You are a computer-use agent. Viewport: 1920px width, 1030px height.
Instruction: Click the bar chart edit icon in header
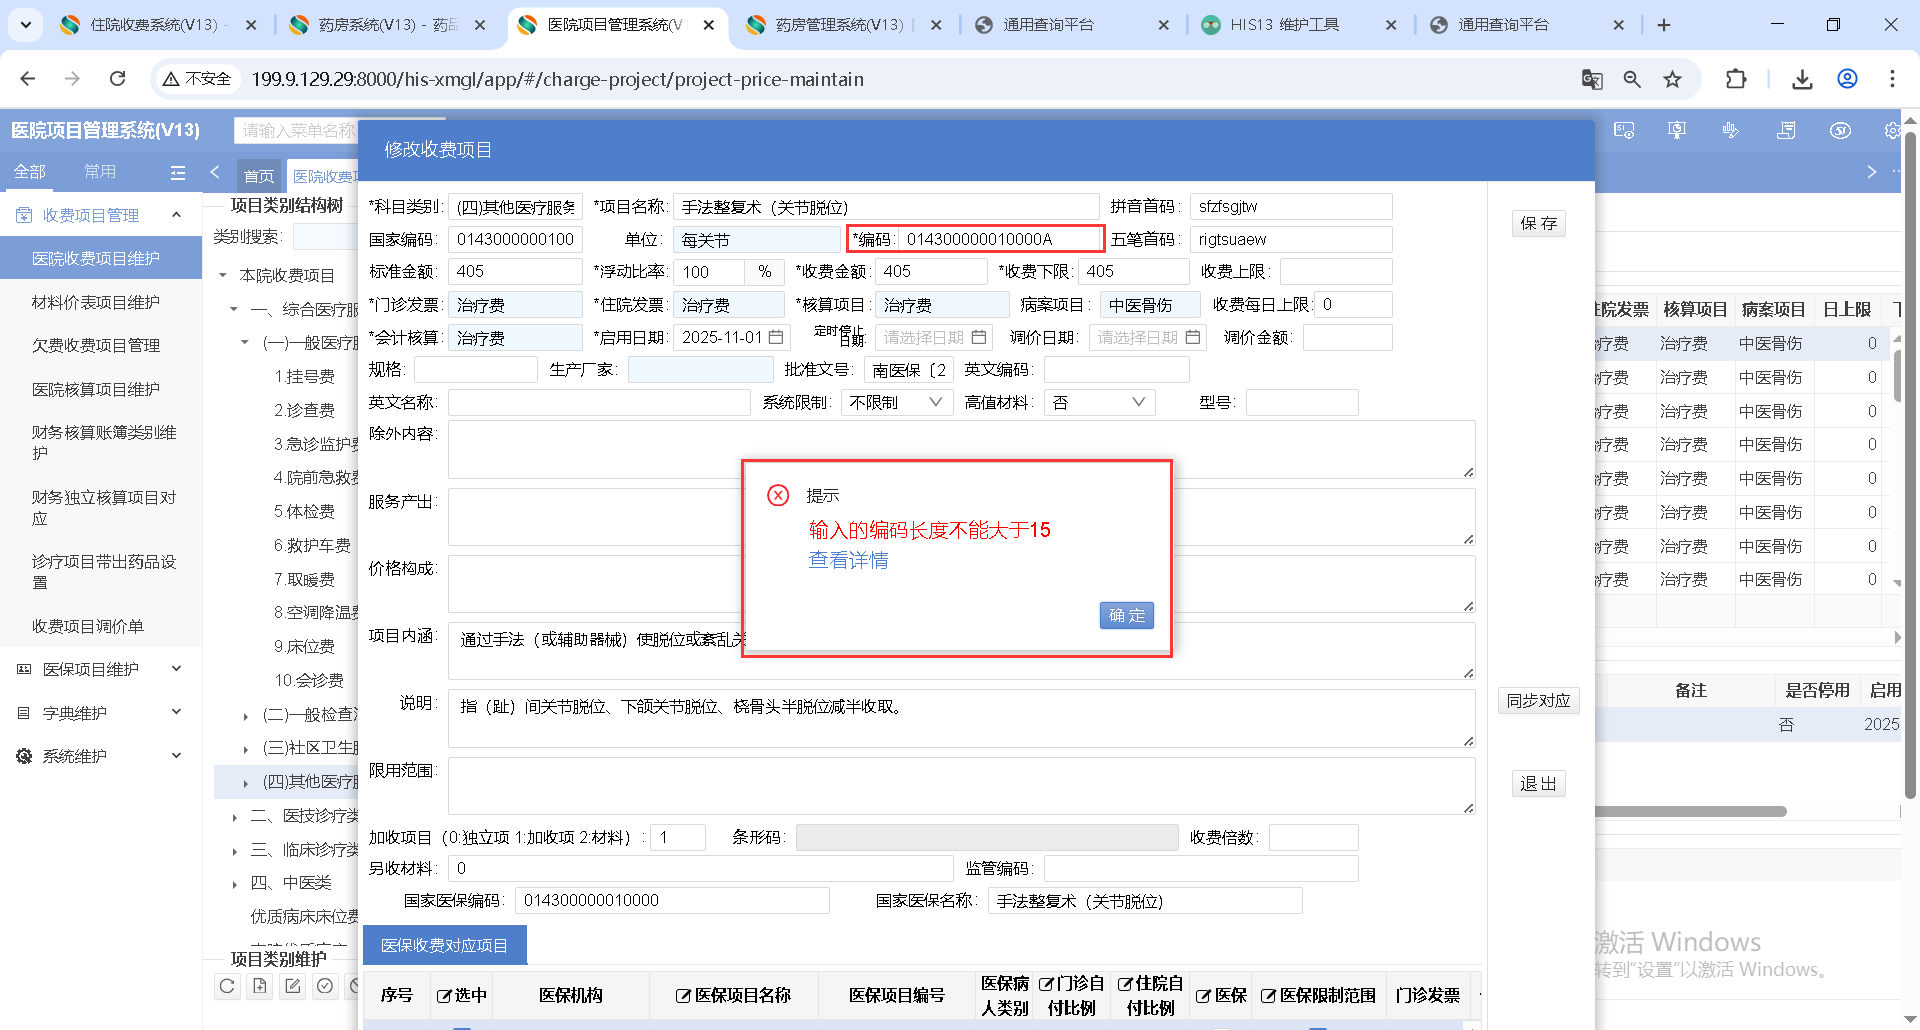(1731, 130)
